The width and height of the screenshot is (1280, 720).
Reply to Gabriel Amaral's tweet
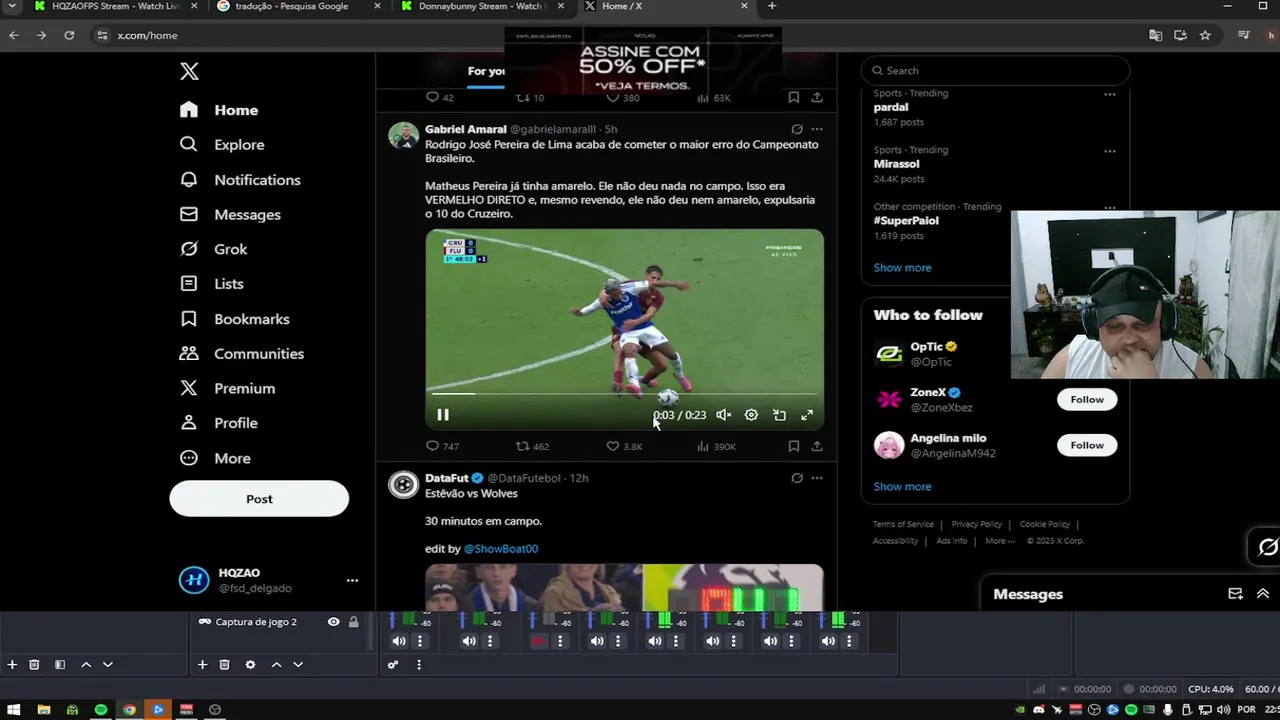[442, 446]
